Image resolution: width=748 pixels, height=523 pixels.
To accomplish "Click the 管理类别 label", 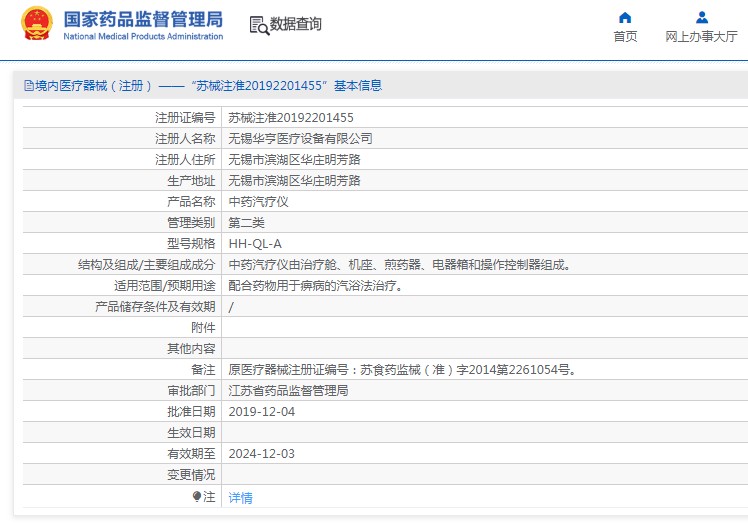I will 191,222.
